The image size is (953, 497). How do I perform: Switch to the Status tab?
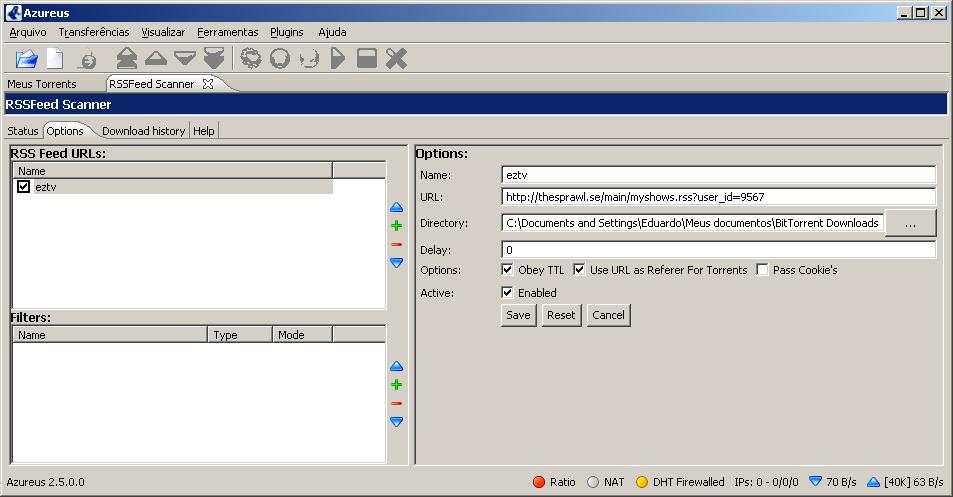23,131
